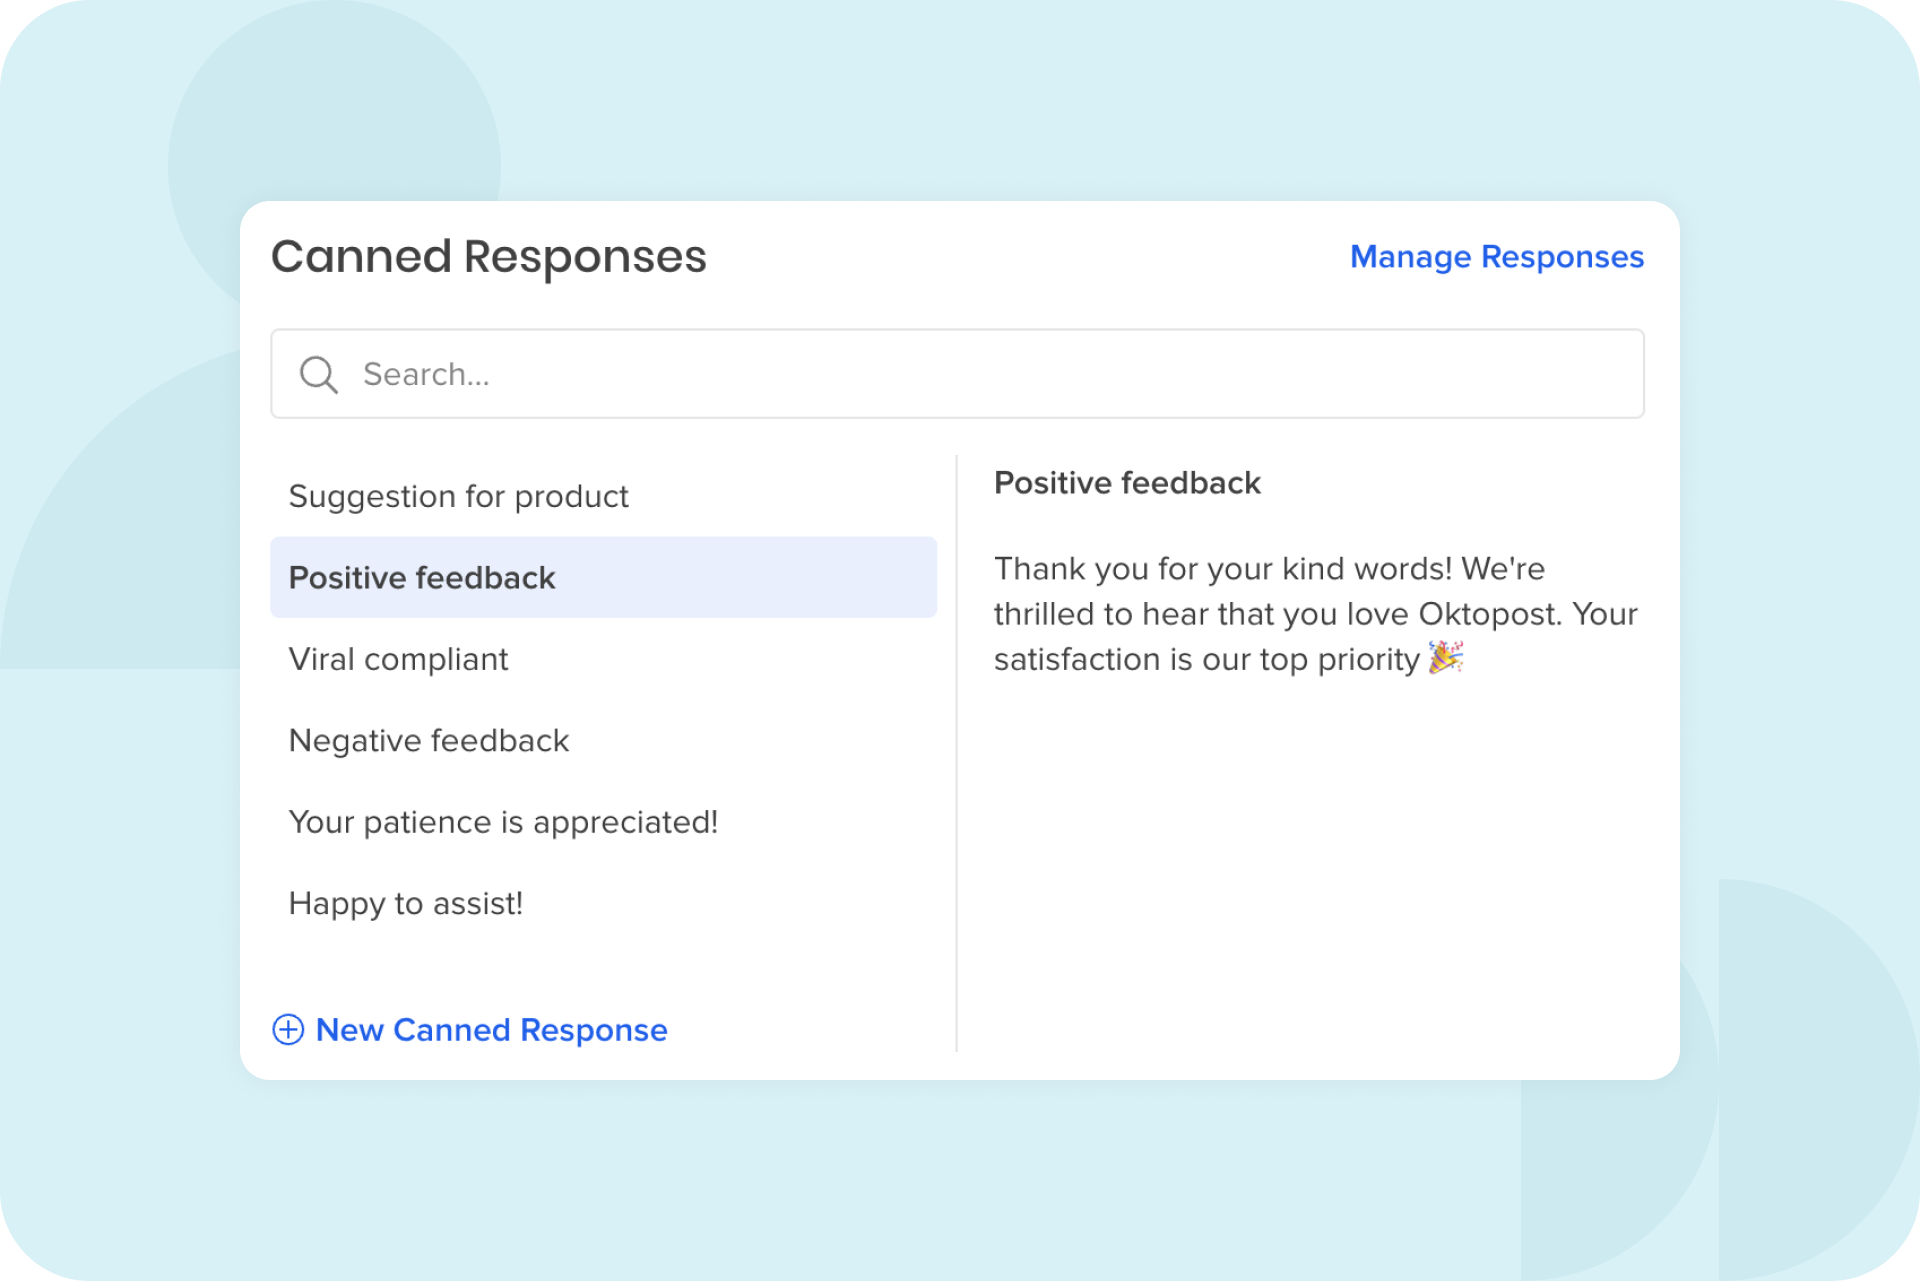Click the Positive feedback preview title
The image size is (1920, 1281).
[x=1128, y=483]
